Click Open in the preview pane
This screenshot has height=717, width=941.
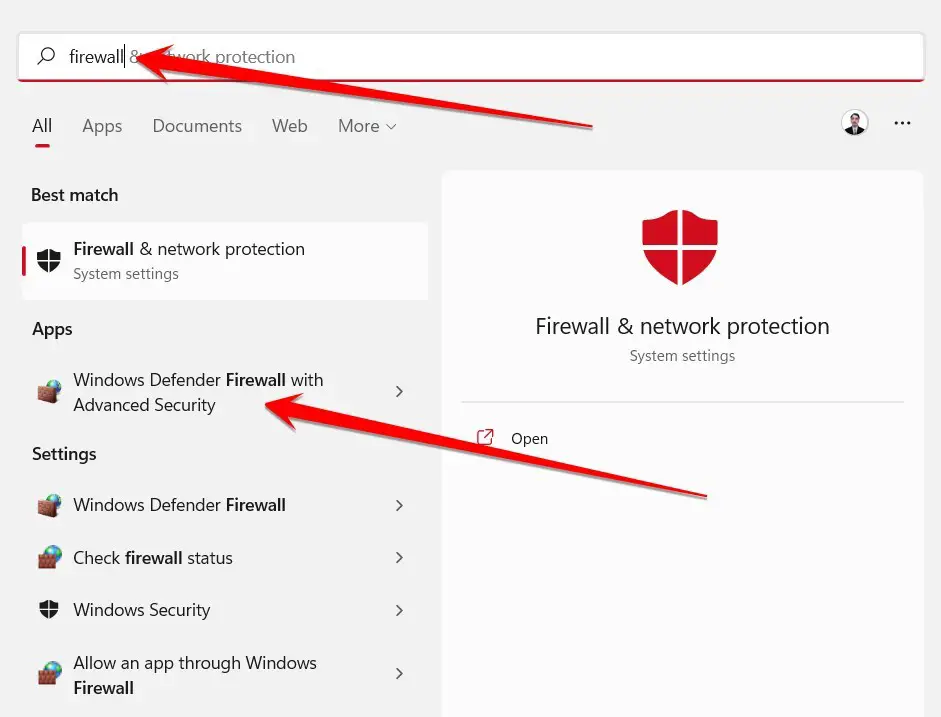[529, 439]
